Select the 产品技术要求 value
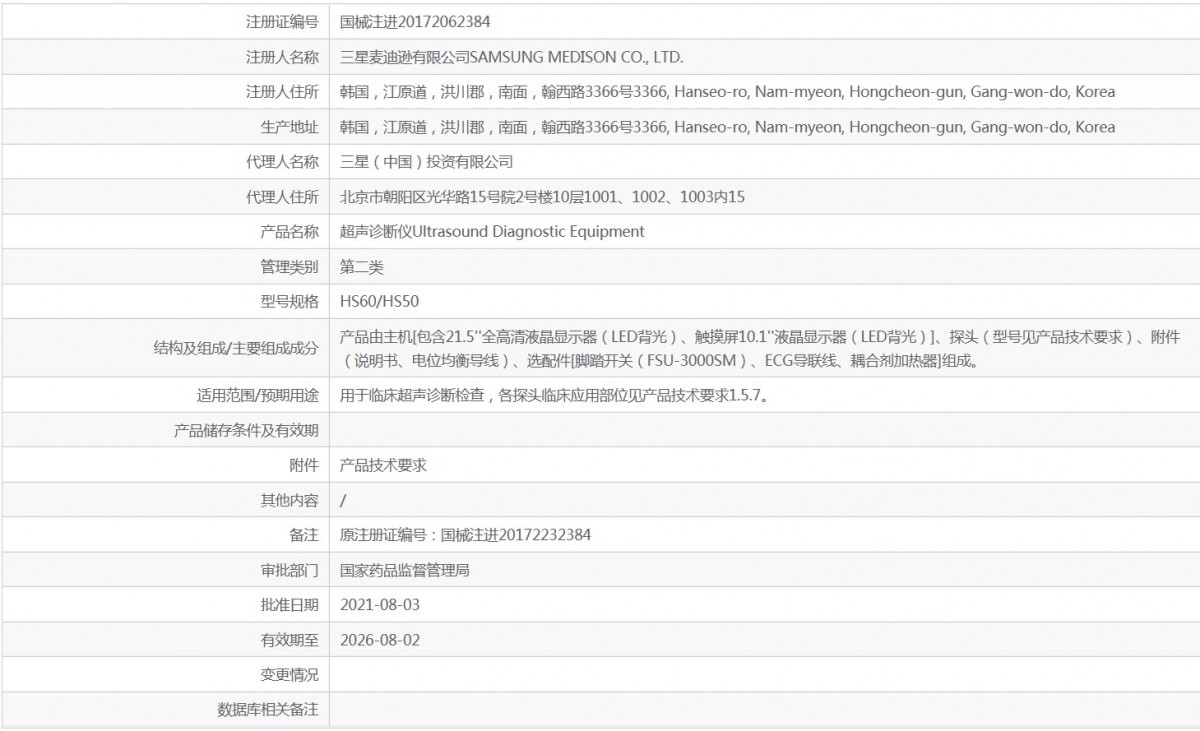This screenshot has width=1200, height=731. (x=383, y=465)
